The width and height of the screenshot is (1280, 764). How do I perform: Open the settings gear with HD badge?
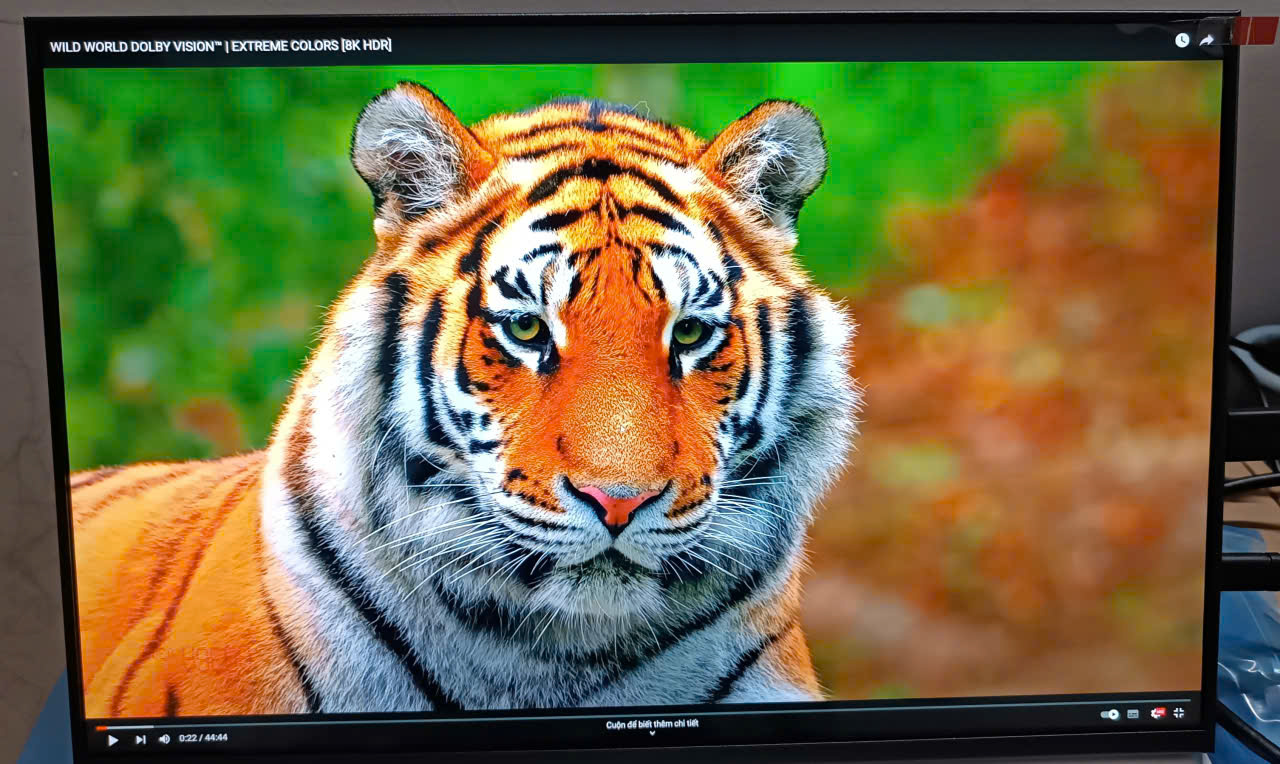click(1157, 713)
